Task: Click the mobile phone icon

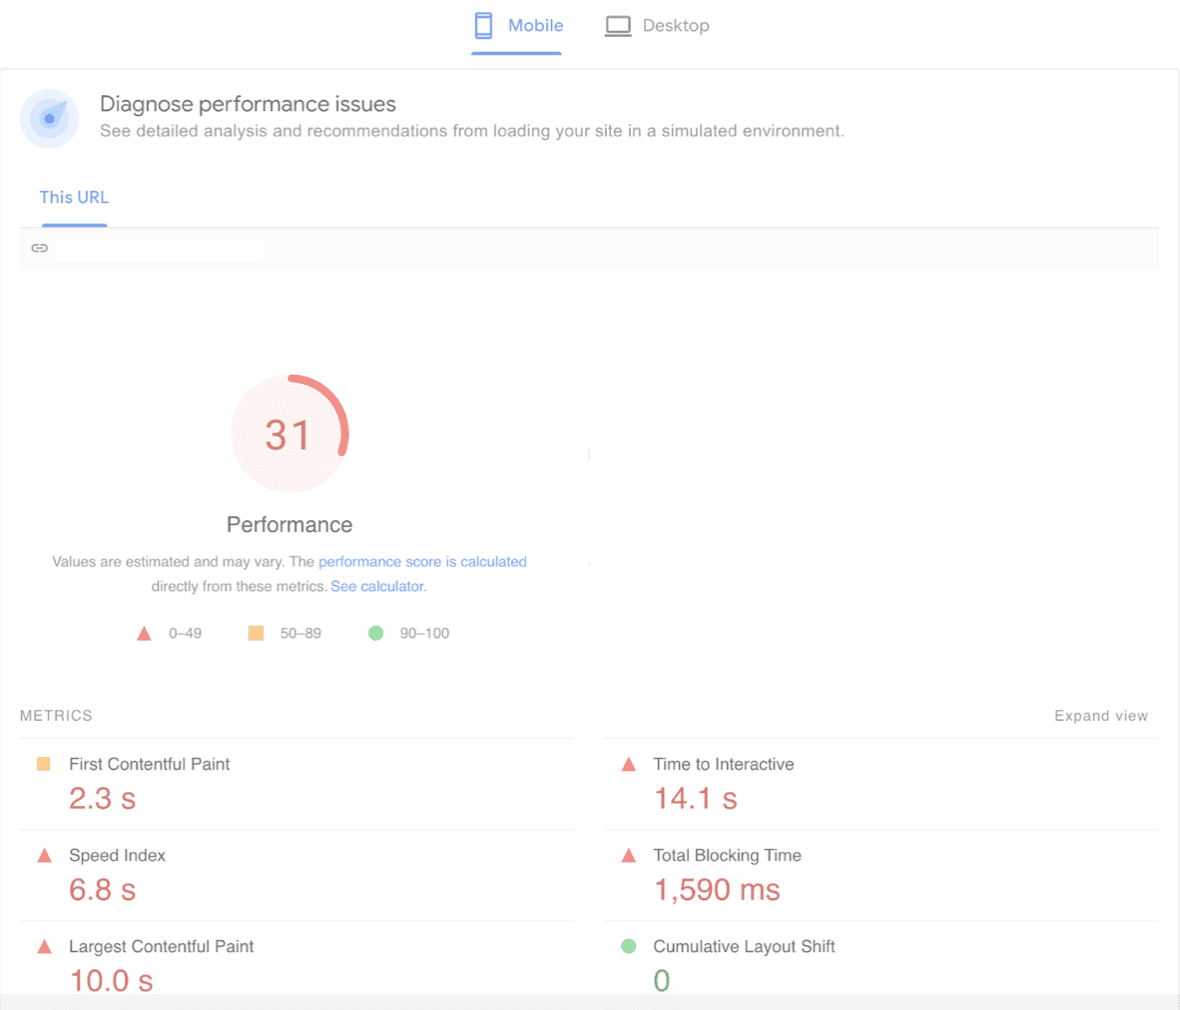Action: 483,26
